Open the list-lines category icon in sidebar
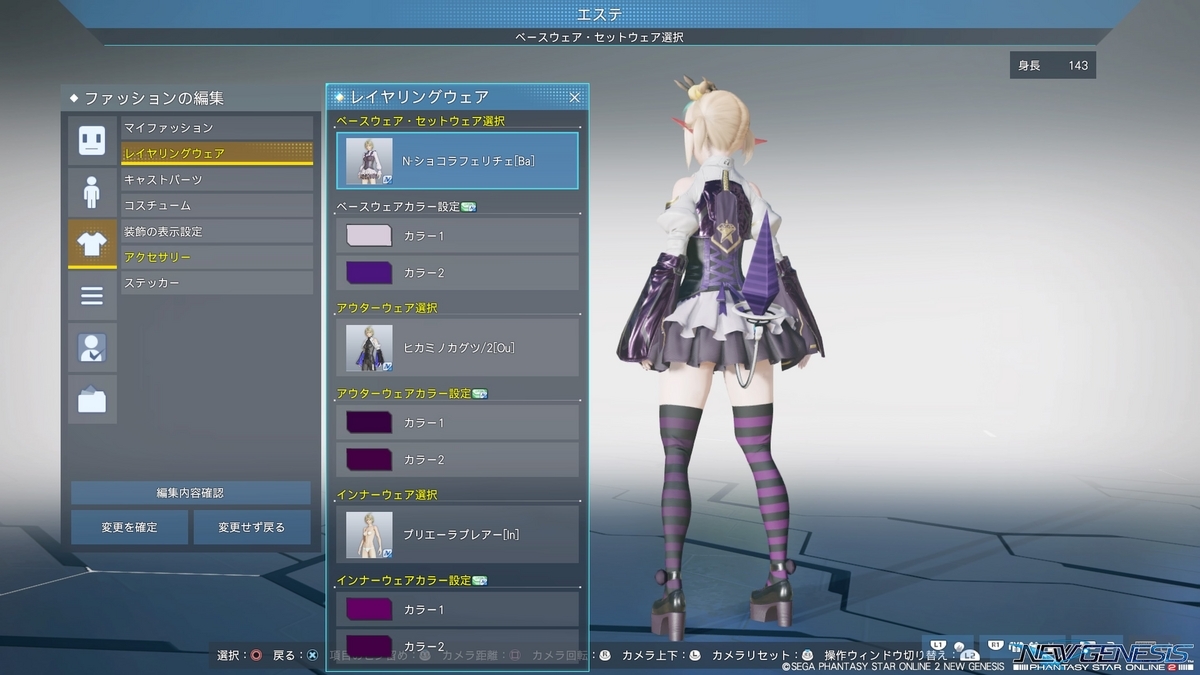1200x675 pixels. [x=92, y=295]
